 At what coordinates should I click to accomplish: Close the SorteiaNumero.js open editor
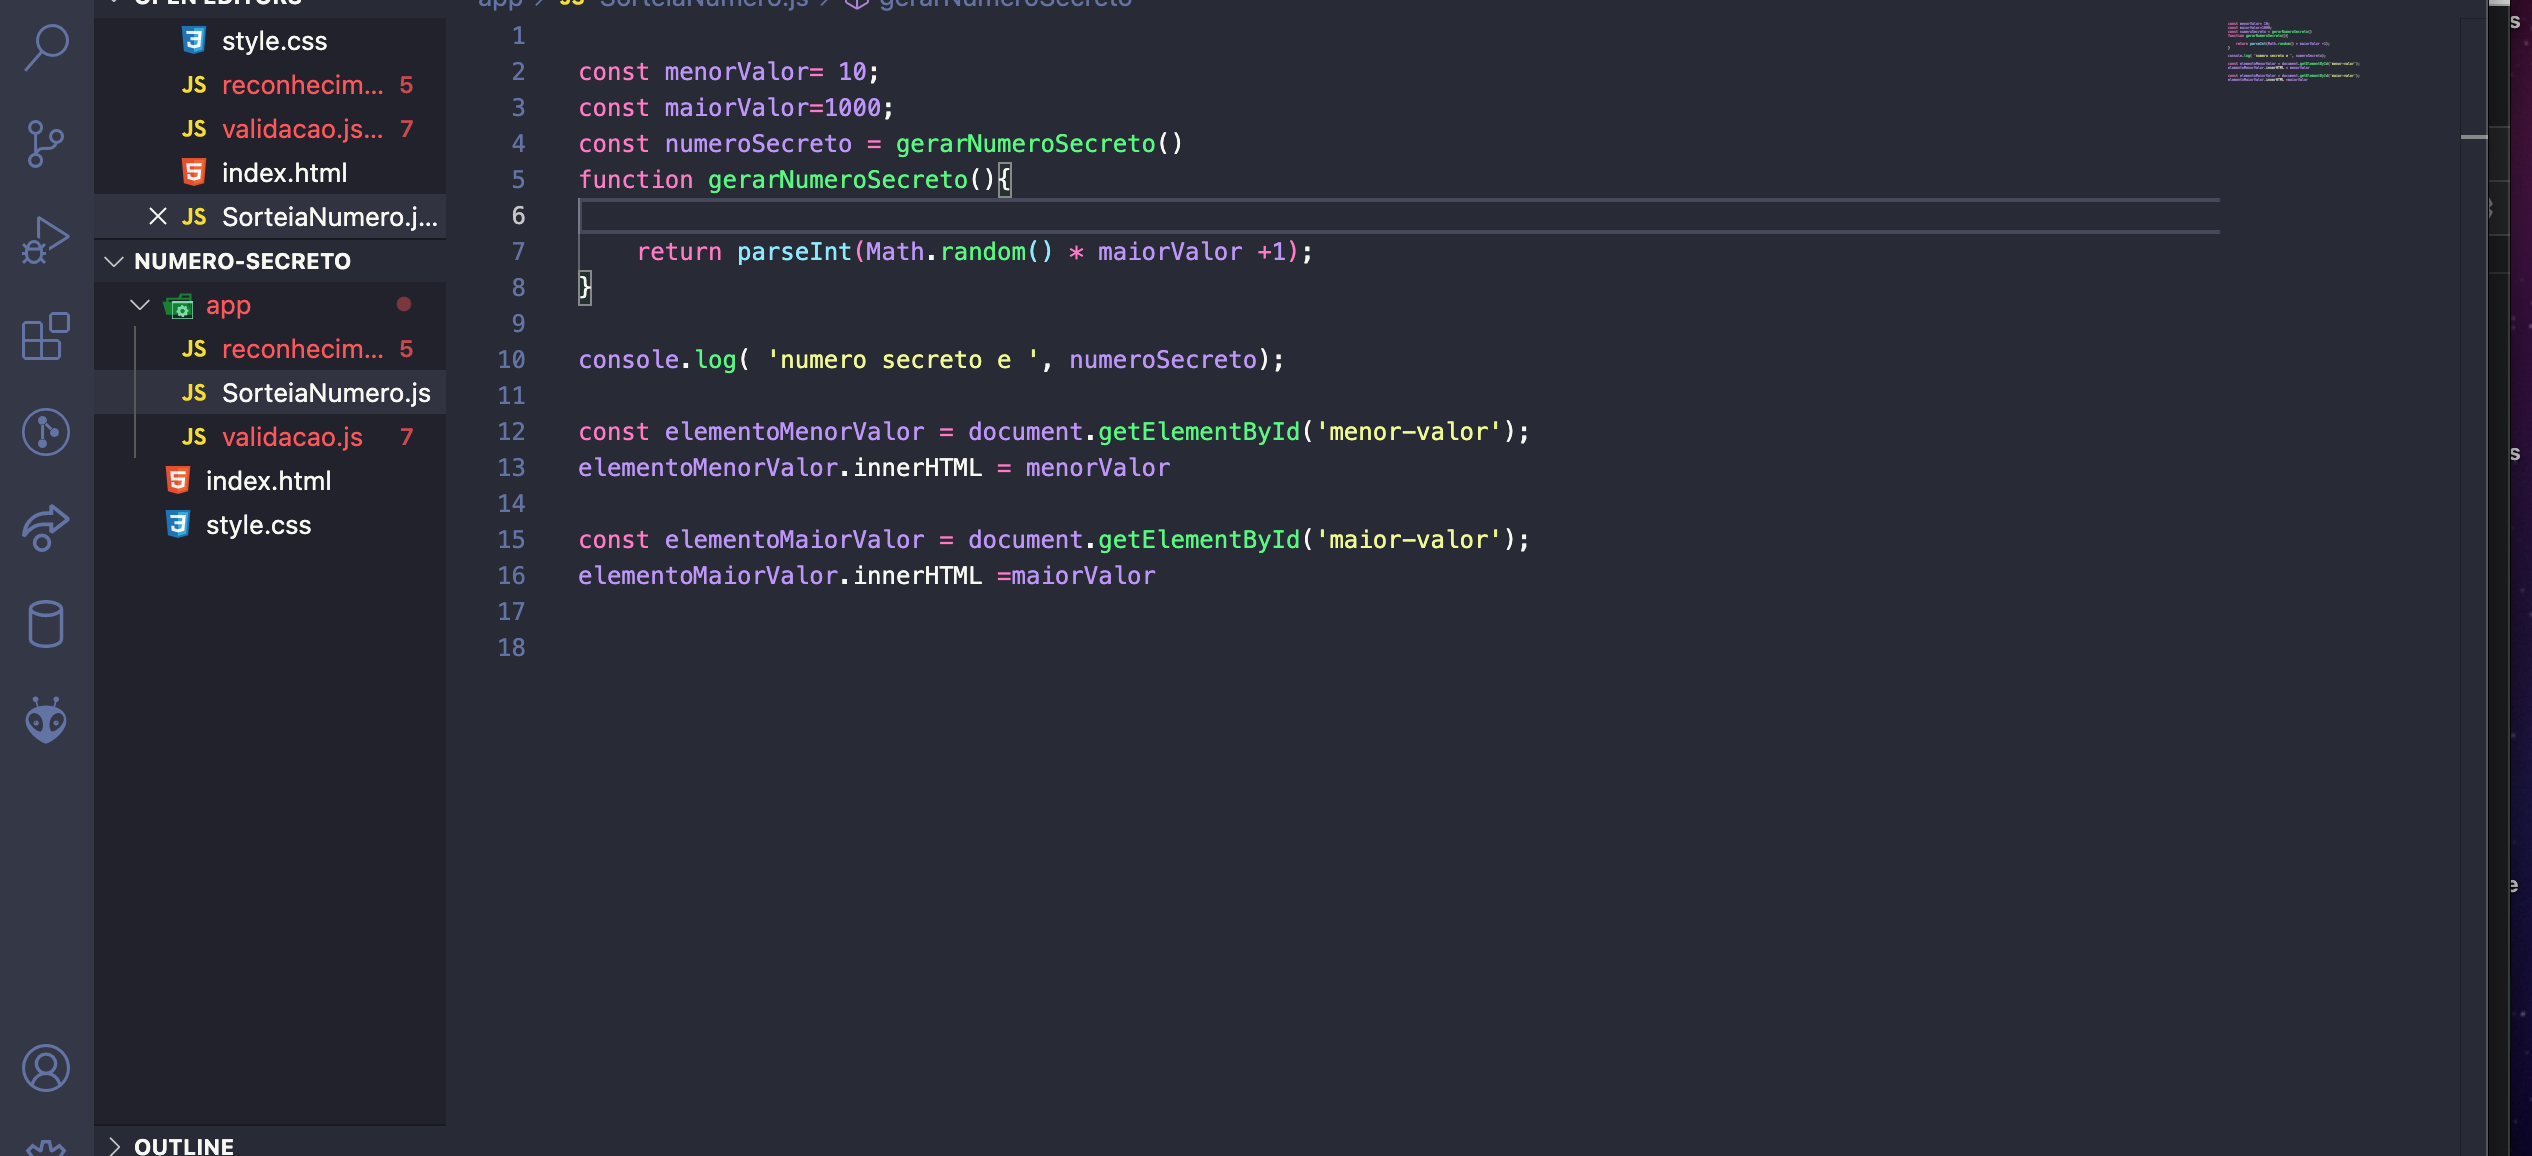click(157, 216)
